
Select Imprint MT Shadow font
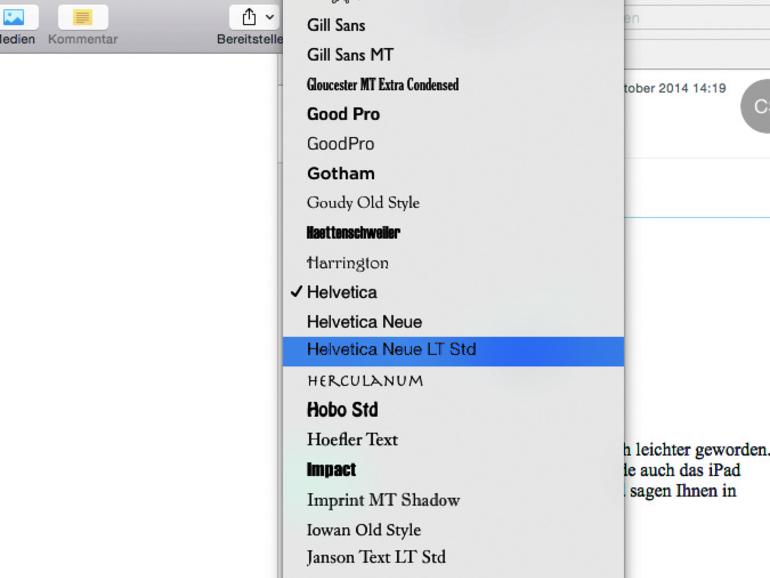tap(453, 500)
